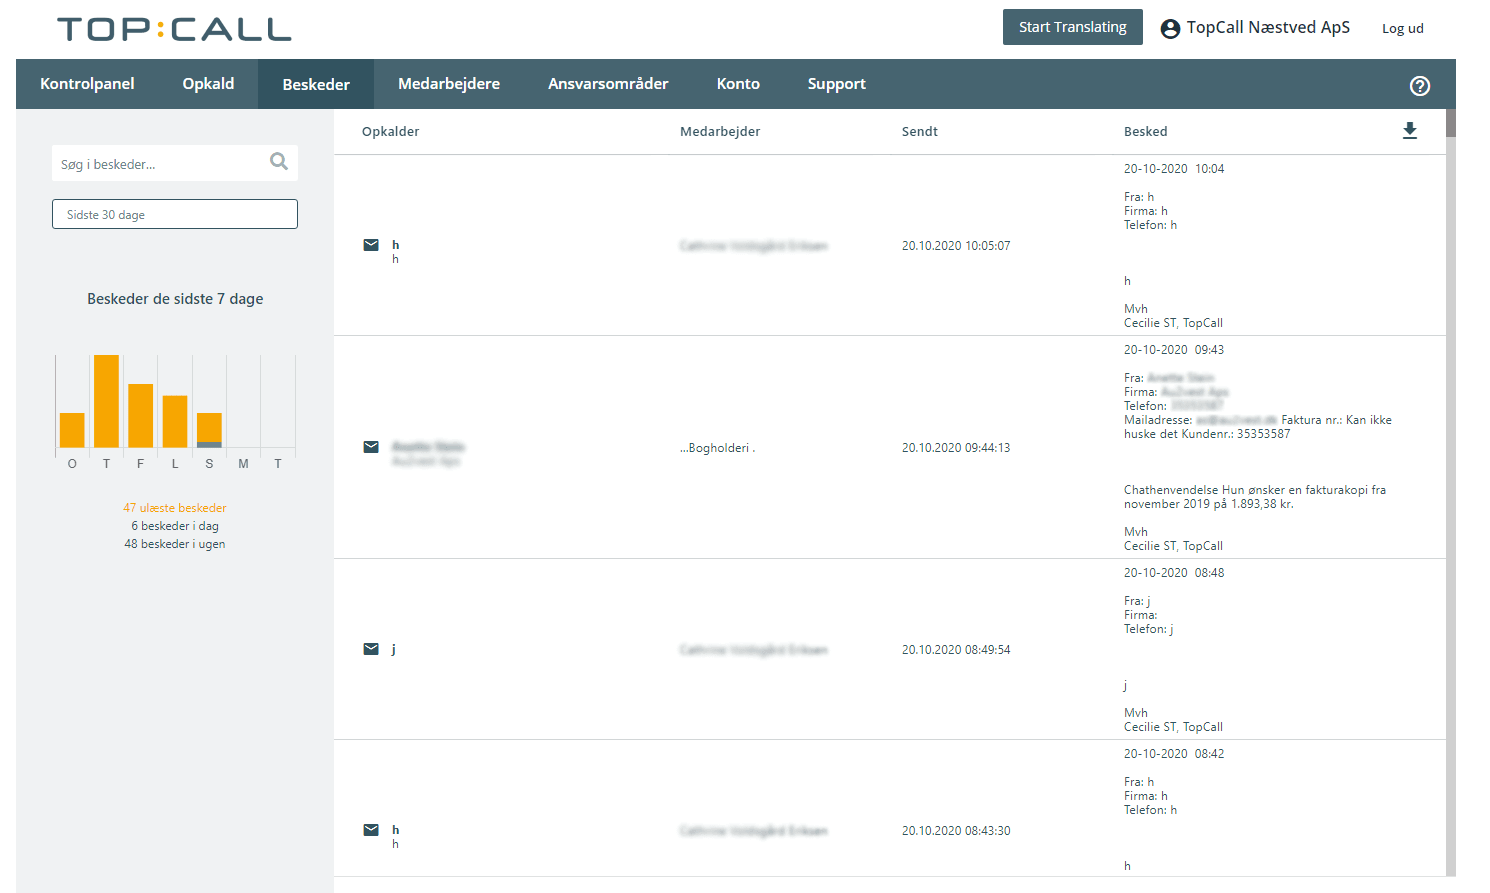Click the 48 beskeder i ugen text
Screen dimensions: 1490x893
click(x=175, y=544)
